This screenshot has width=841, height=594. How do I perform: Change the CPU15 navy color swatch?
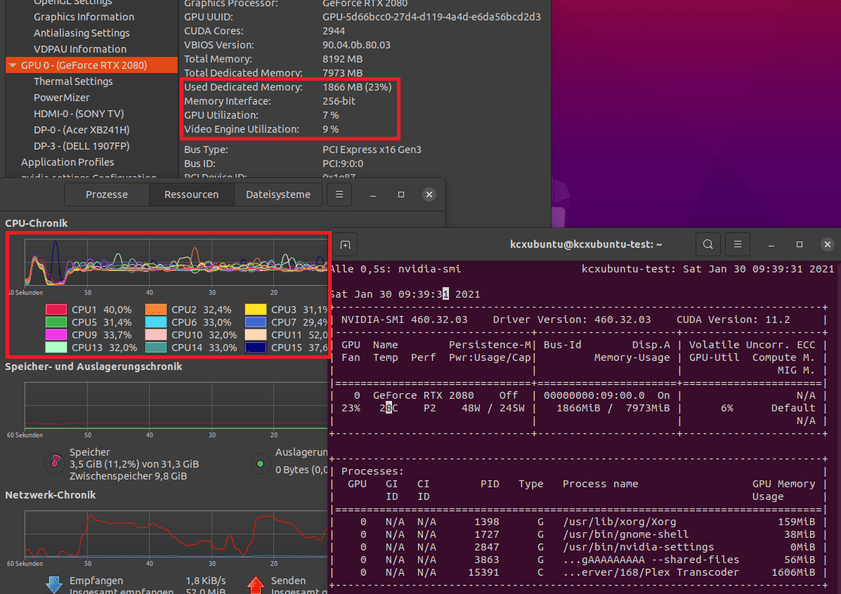click(255, 347)
